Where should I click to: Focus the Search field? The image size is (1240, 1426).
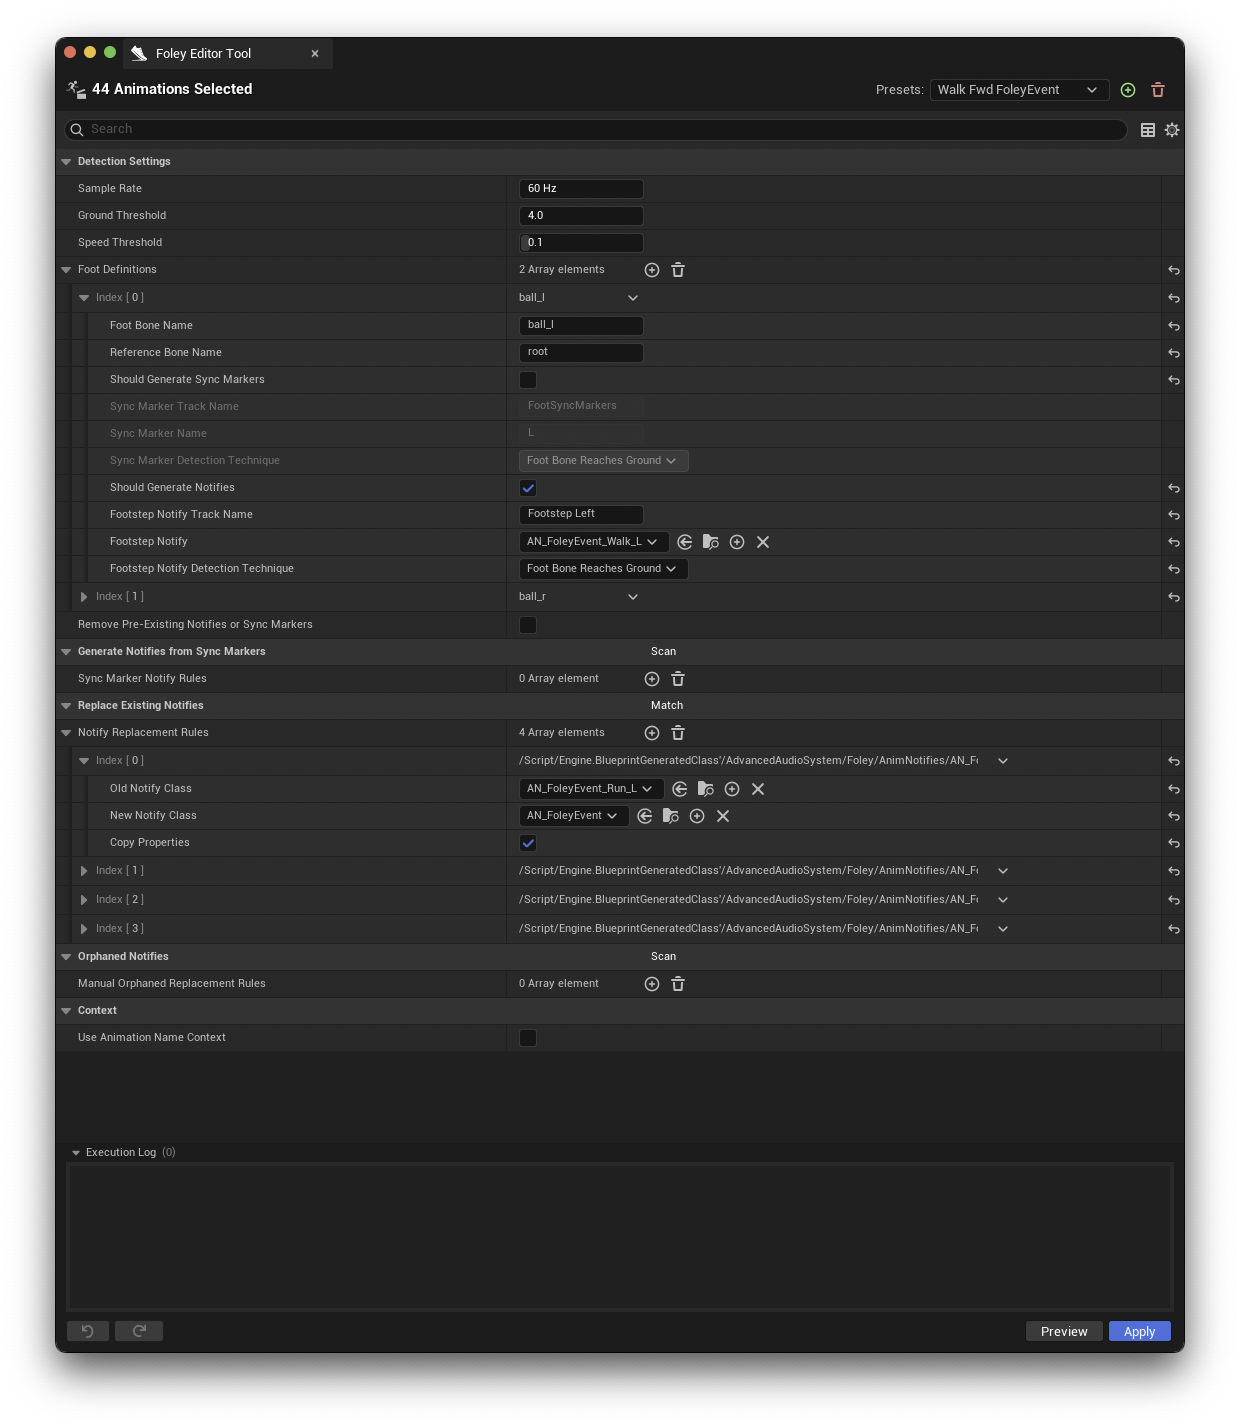(x=596, y=130)
